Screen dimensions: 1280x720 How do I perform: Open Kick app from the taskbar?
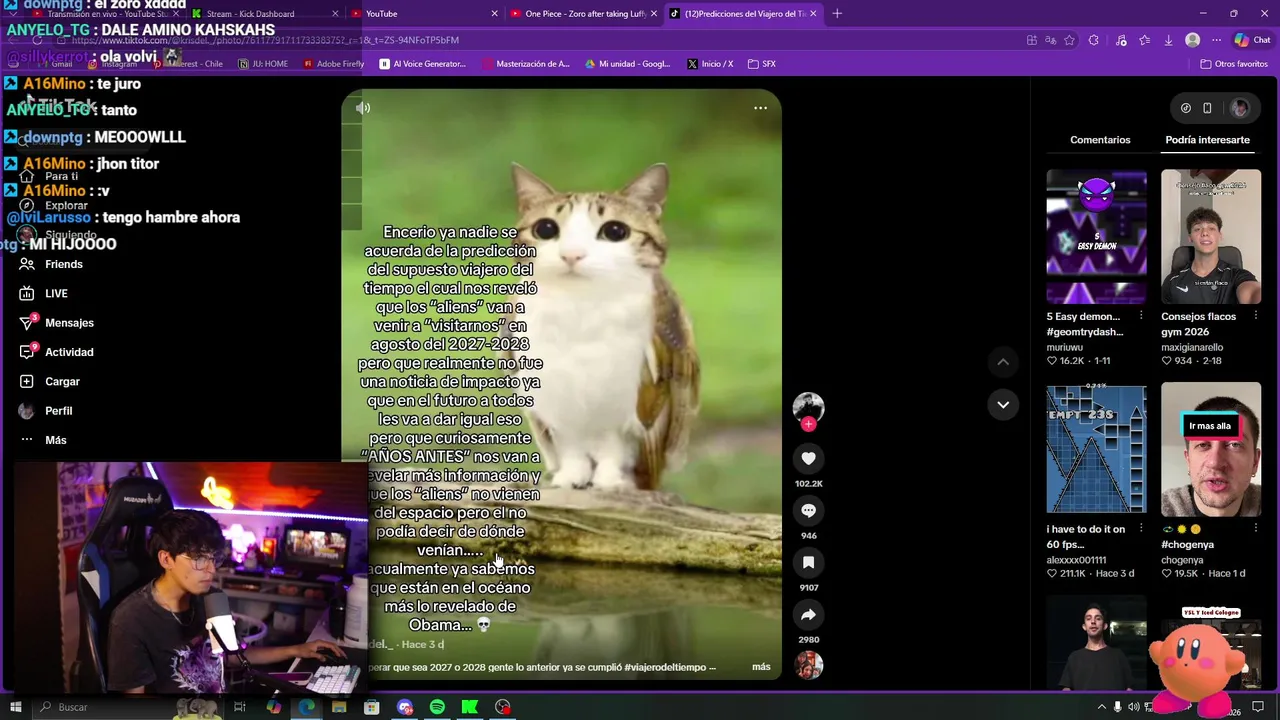coord(469,707)
